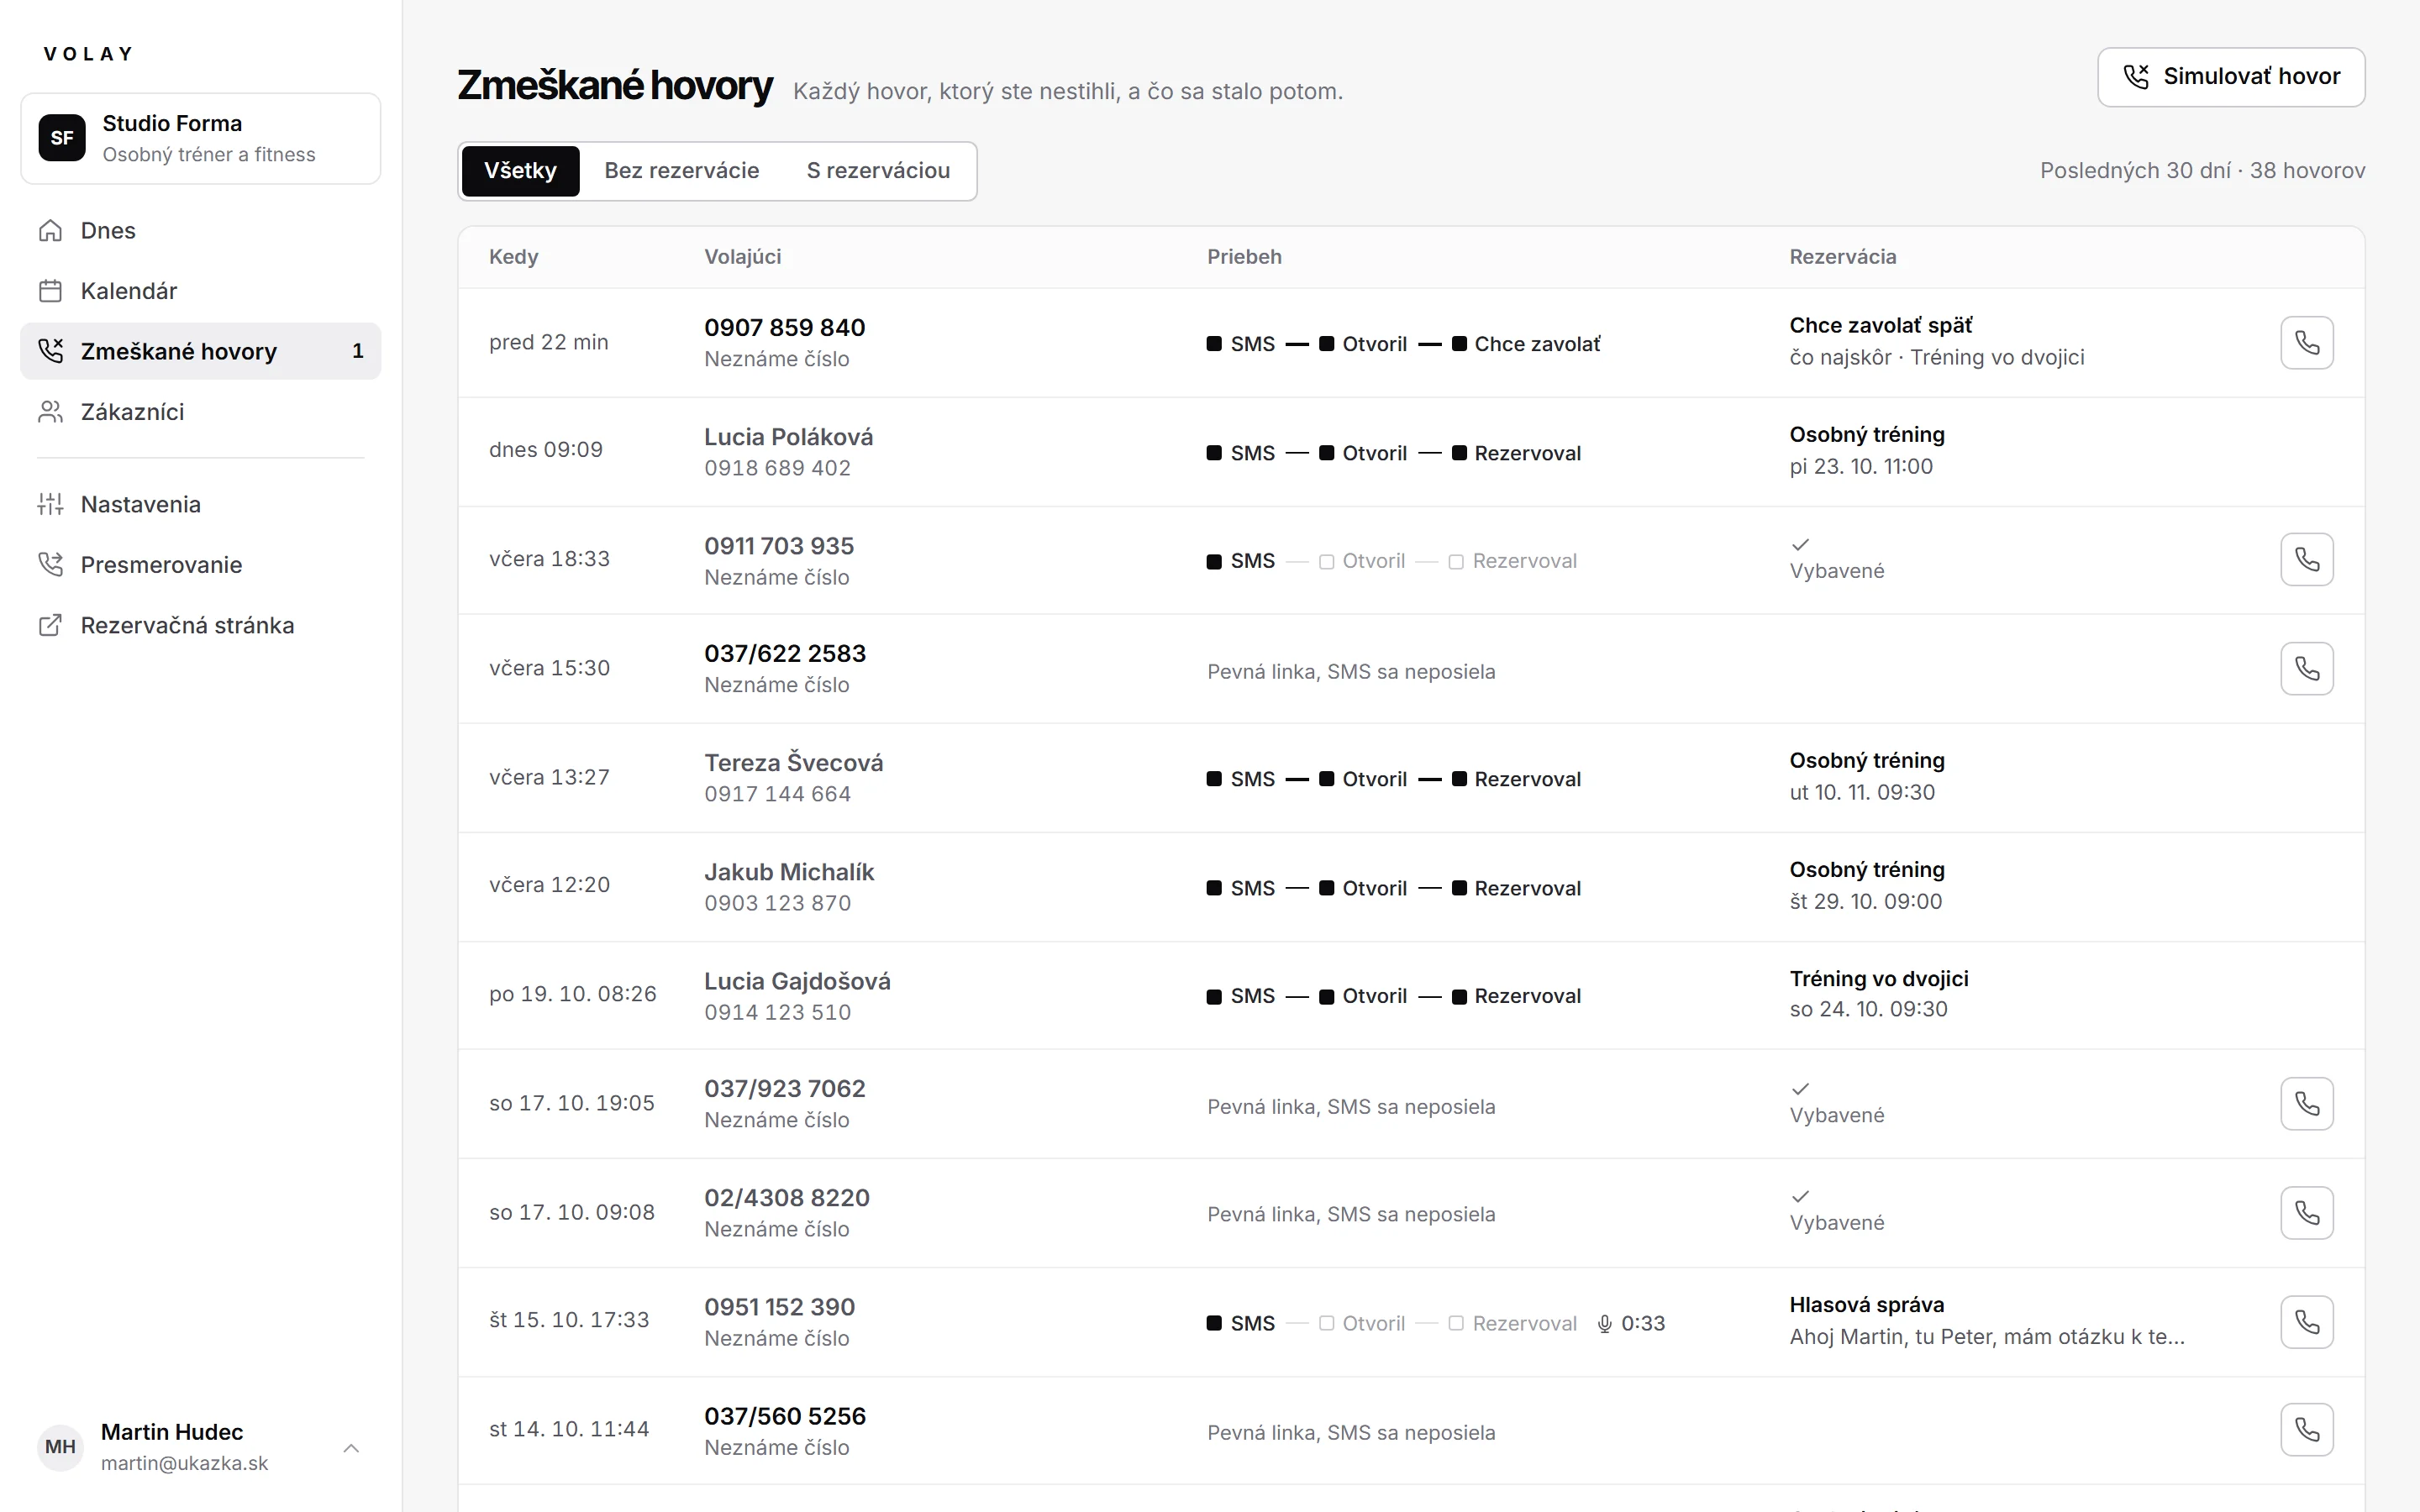Select the Všetky filter tab

tap(520, 171)
